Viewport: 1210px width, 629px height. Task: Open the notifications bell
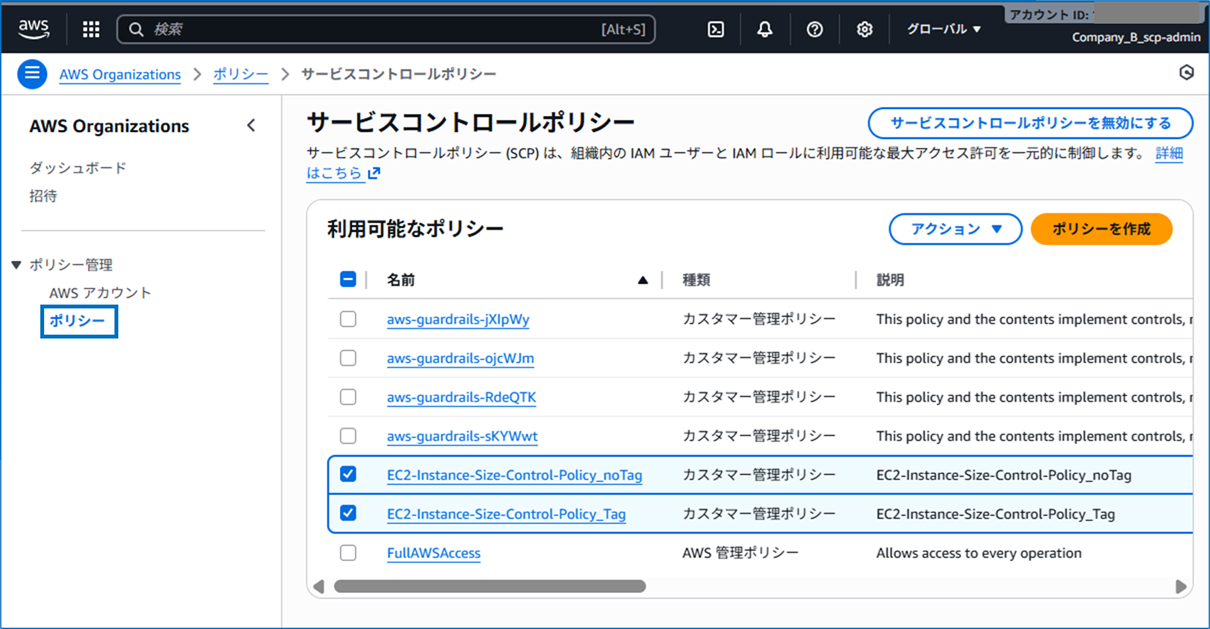pos(764,28)
